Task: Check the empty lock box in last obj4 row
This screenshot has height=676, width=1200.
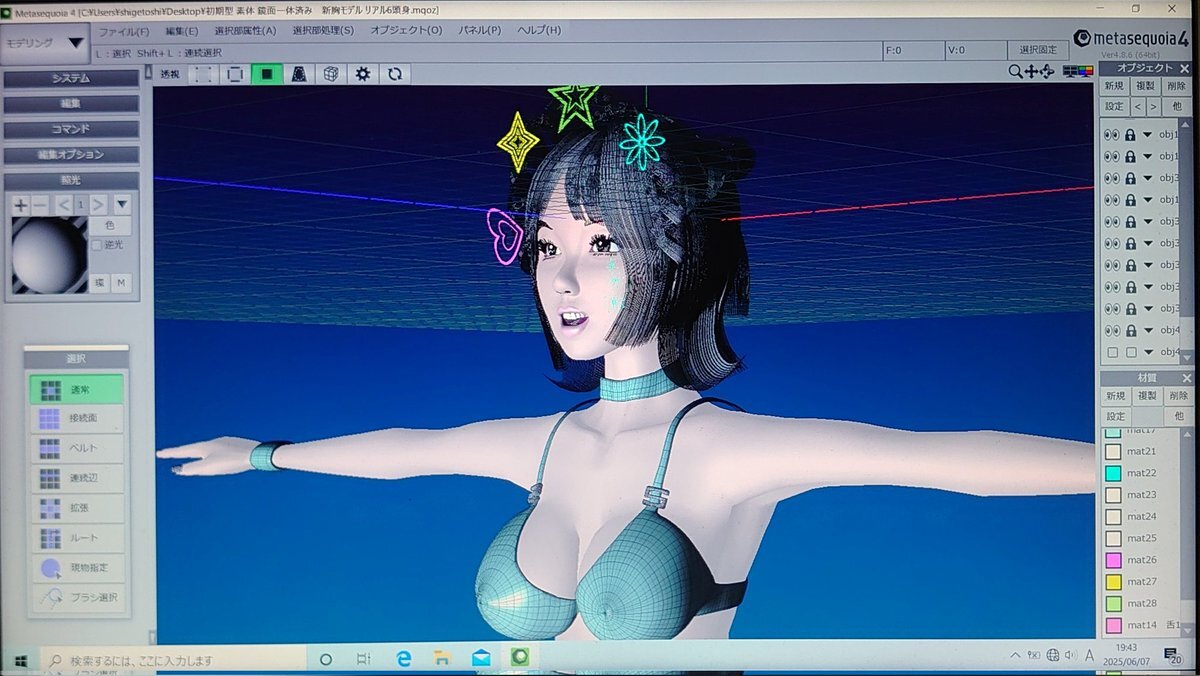Action: 1130,352
